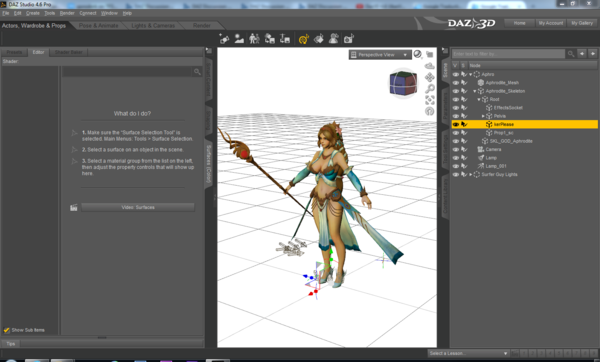
Task: Click the viewport options icon beside draw-style sphere
Action: click(x=430, y=54)
